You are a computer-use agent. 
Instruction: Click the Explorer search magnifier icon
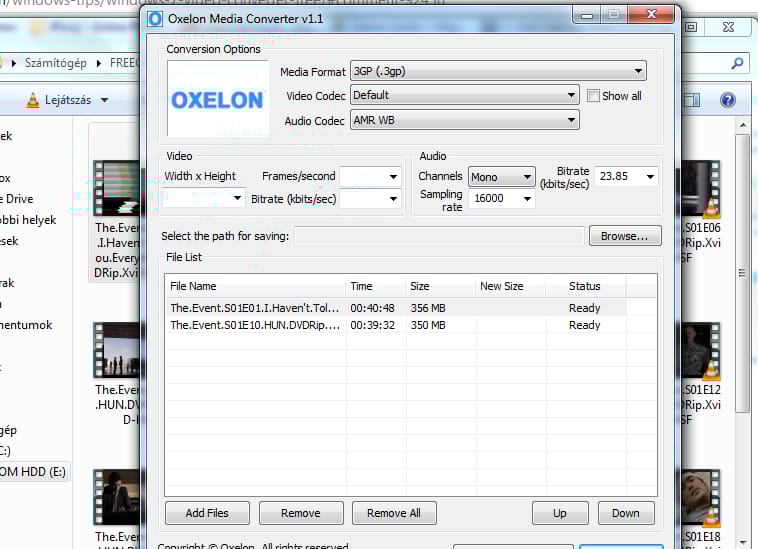737,63
